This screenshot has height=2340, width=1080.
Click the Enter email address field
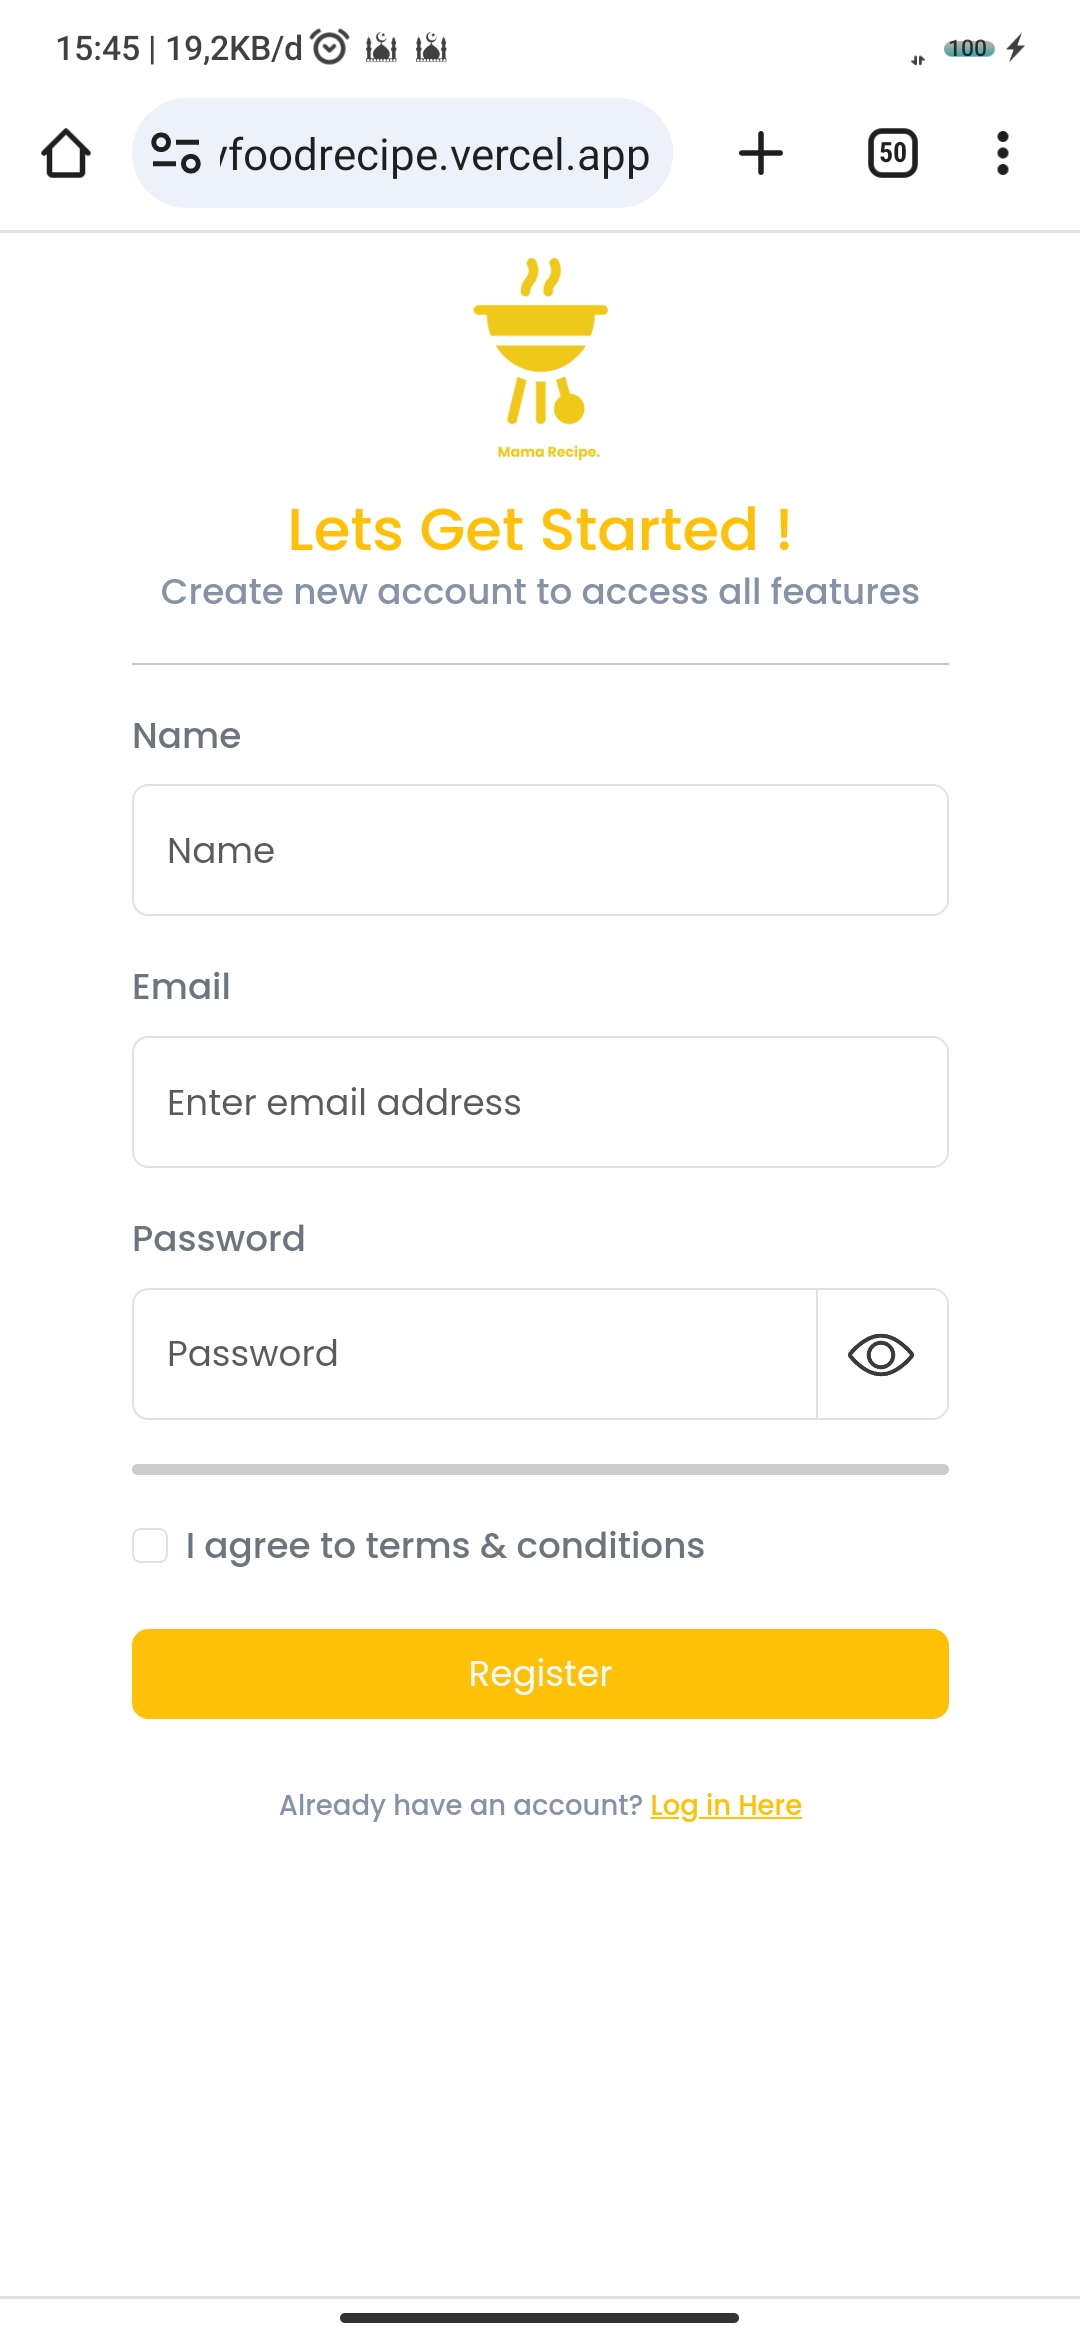pyautogui.click(x=539, y=1102)
